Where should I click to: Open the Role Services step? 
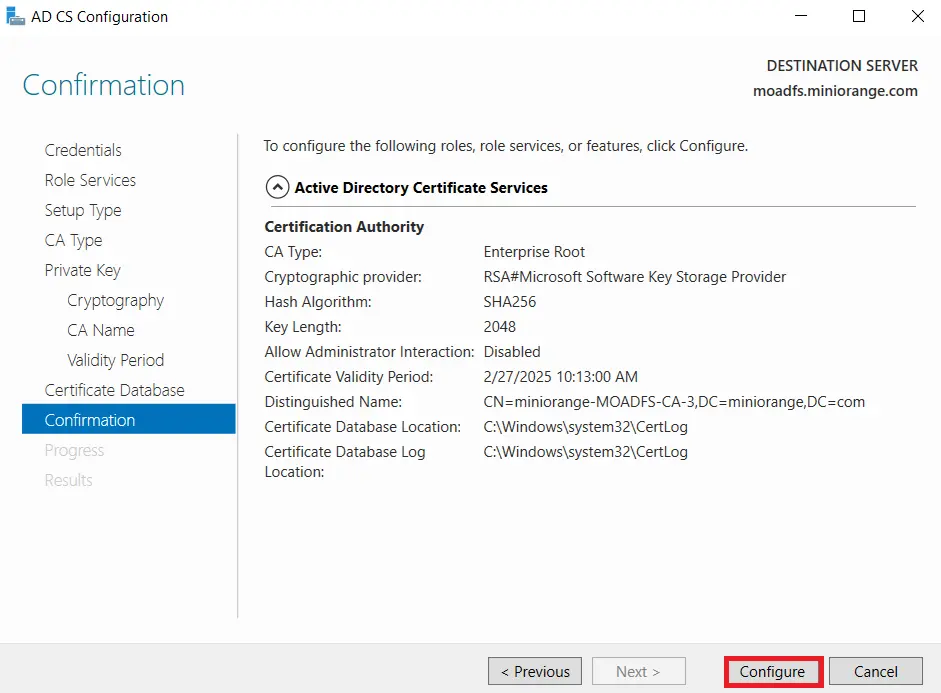[89, 180]
